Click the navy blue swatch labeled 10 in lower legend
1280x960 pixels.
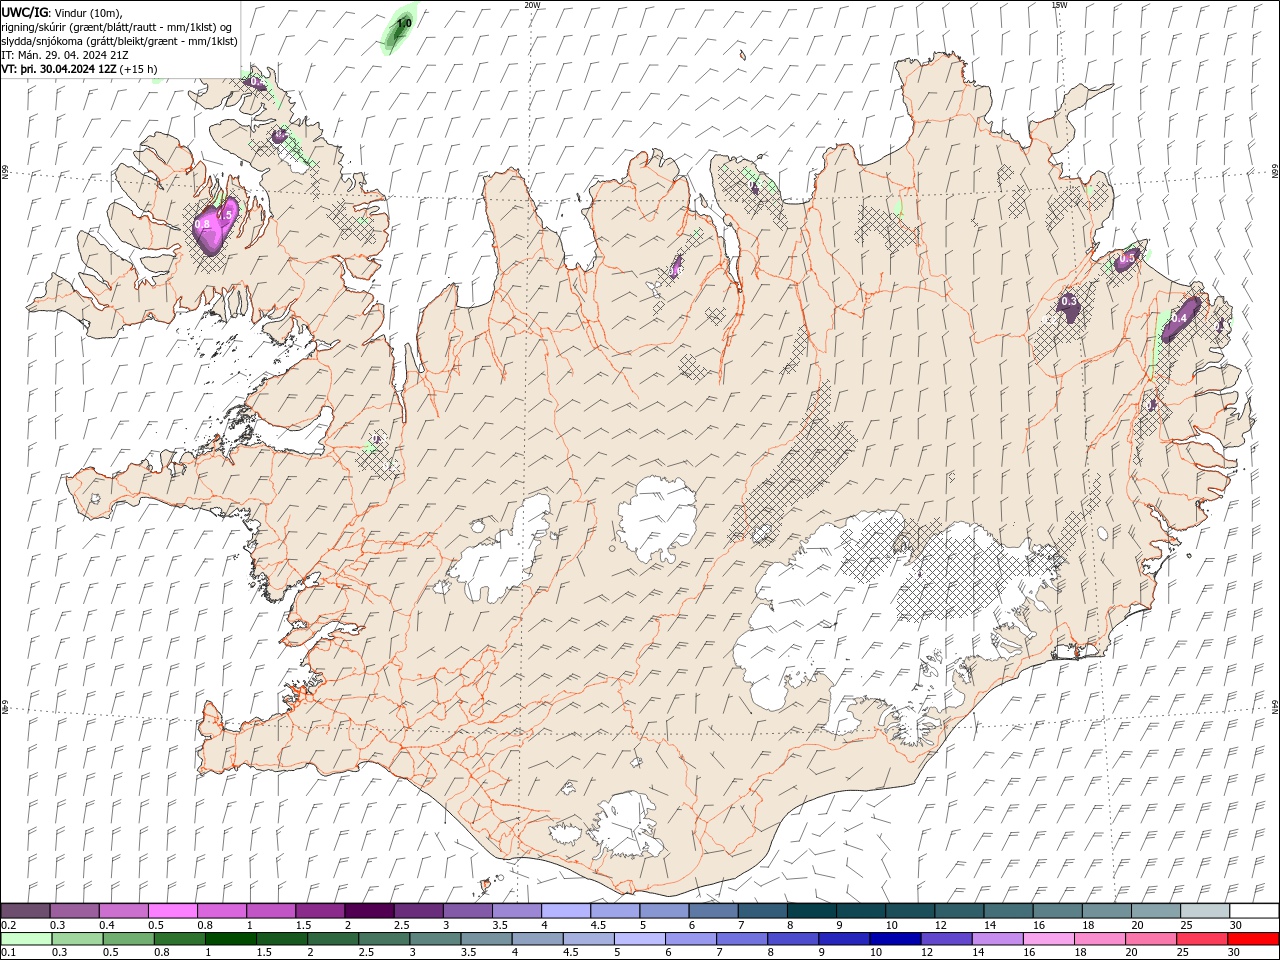[895, 939]
